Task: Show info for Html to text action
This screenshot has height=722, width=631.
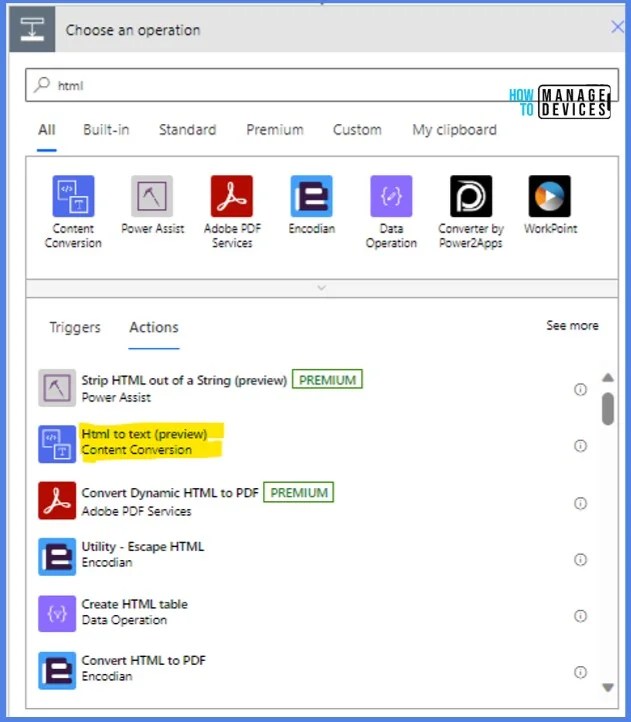Action: pyautogui.click(x=580, y=445)
